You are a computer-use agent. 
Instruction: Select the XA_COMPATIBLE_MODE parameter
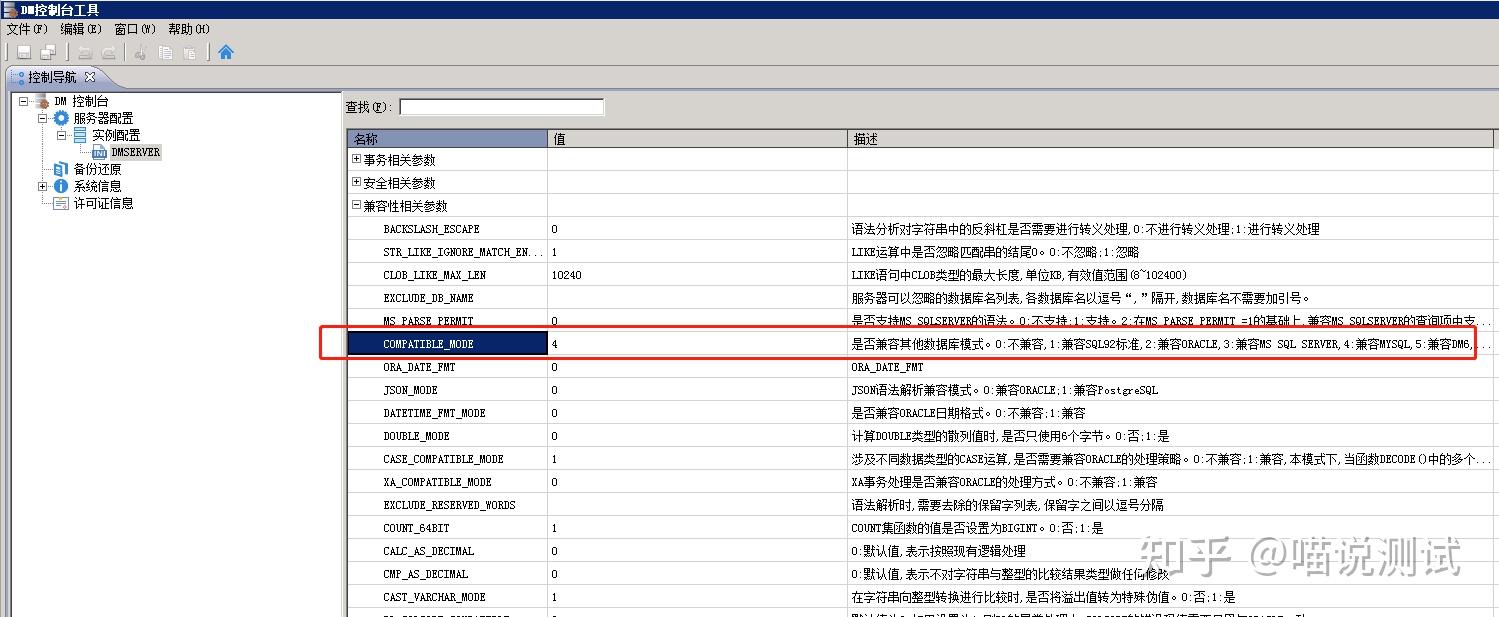[x=437, y=482]
